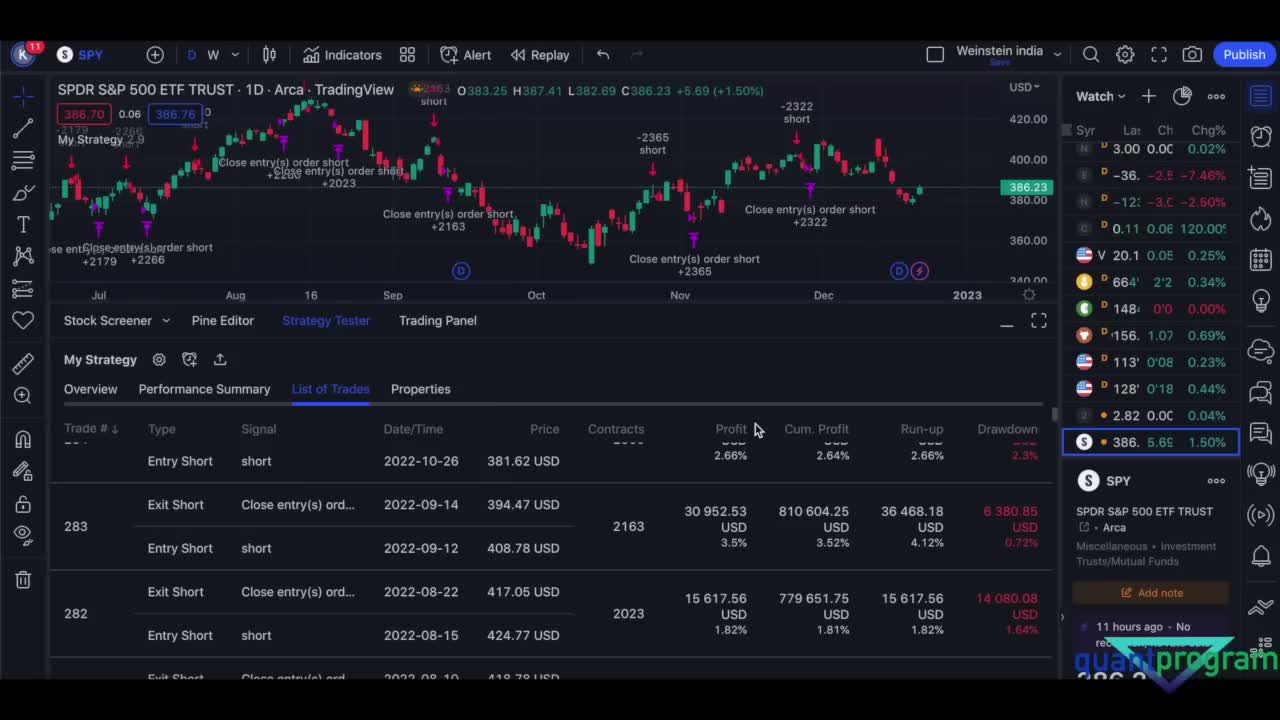This screenshot has width=1280, height=720.
Task: Open quick search magnifier
Action: [1091, 55]
